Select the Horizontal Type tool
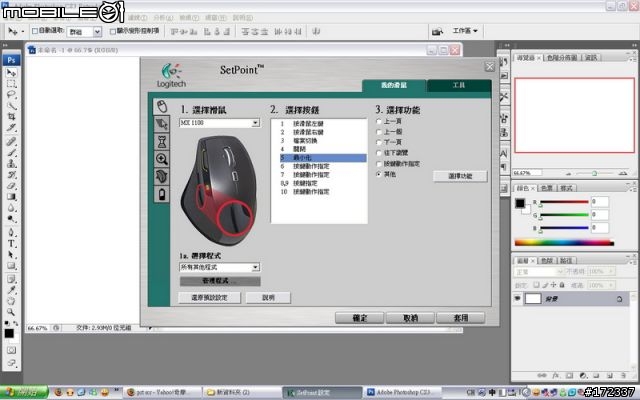Viewport: 640px width, 400px height. (11, 244)
